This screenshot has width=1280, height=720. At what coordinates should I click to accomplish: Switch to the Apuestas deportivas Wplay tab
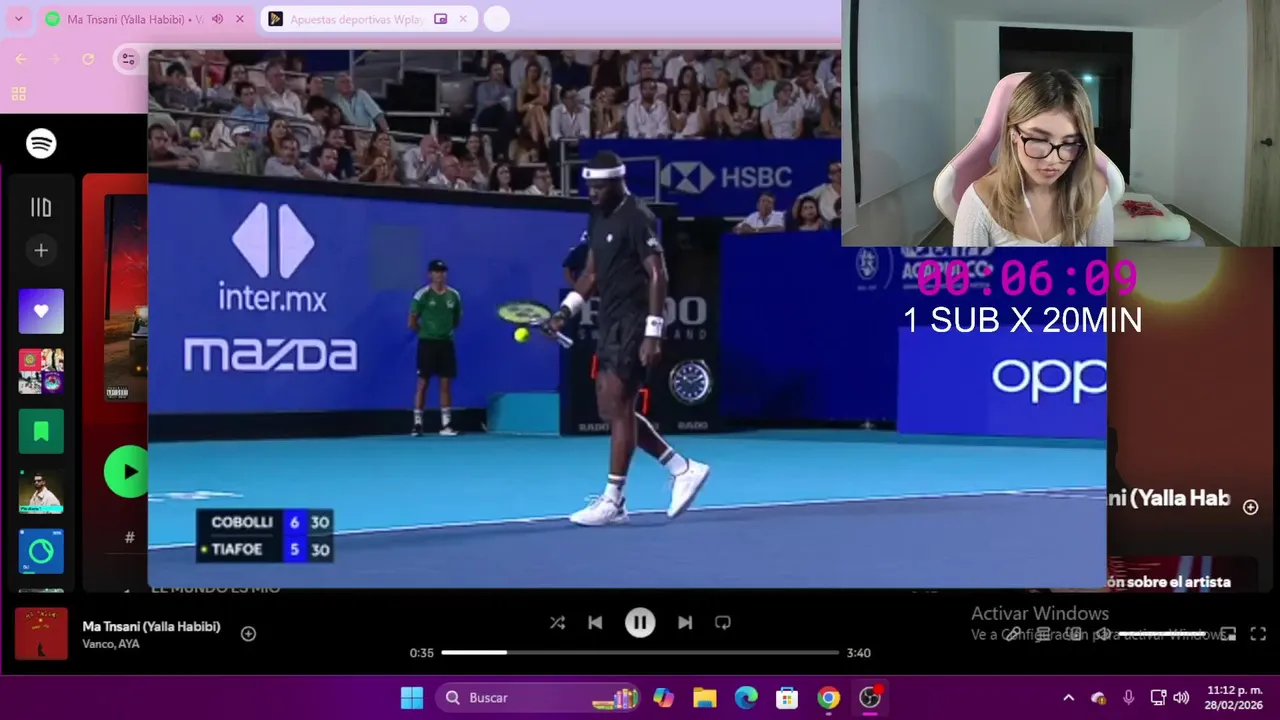(x=358, y=19)
